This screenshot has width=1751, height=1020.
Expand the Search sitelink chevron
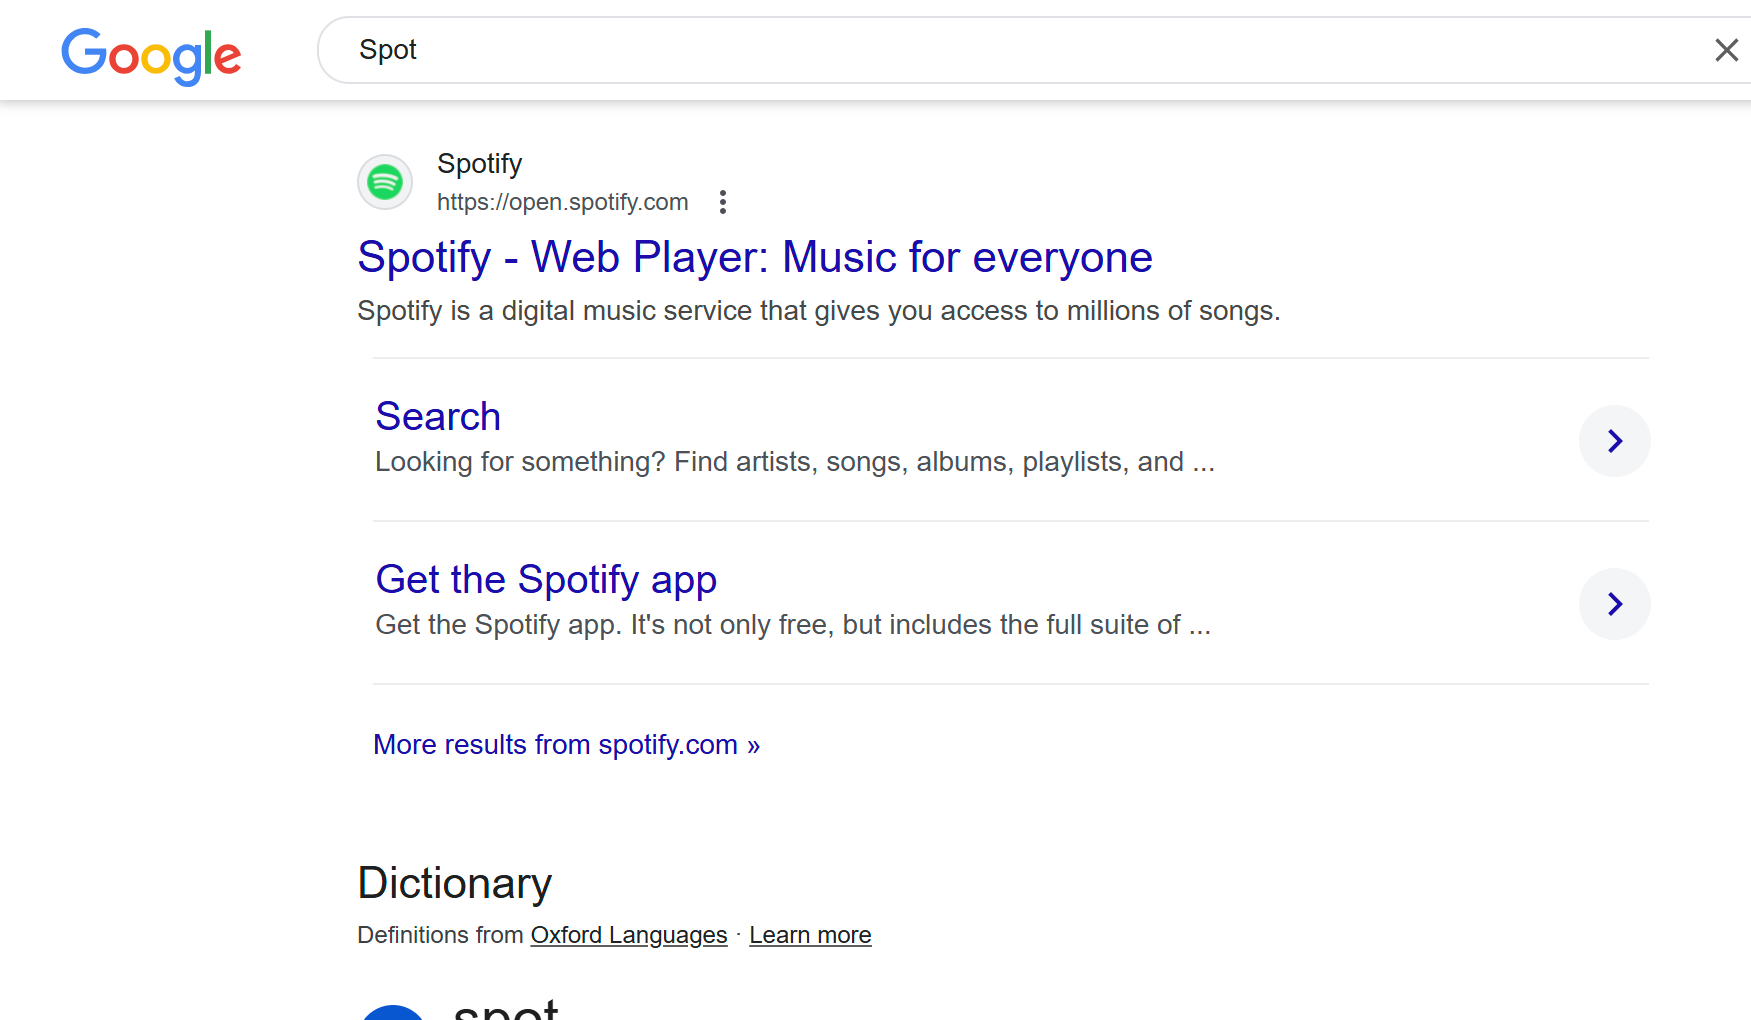pos(1614,441)
